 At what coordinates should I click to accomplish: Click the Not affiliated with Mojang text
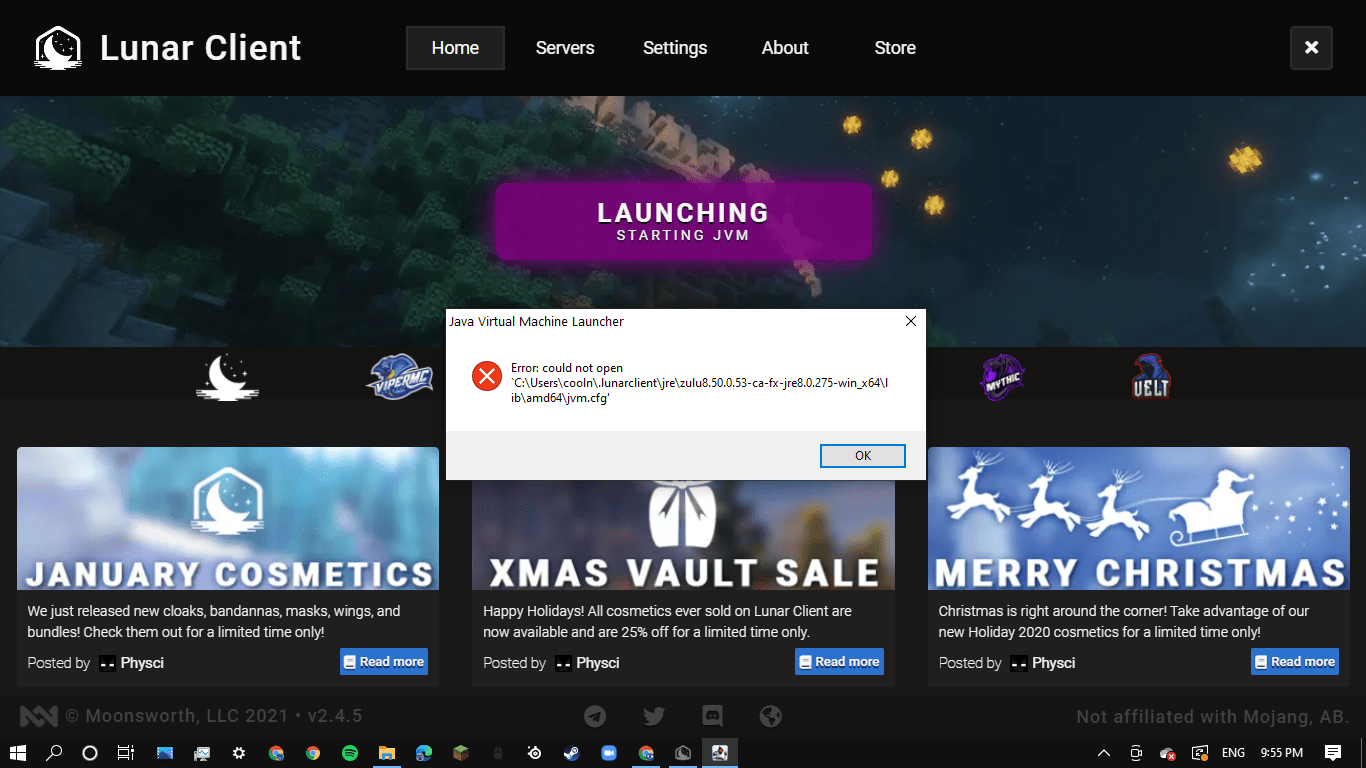point(1212,716)
